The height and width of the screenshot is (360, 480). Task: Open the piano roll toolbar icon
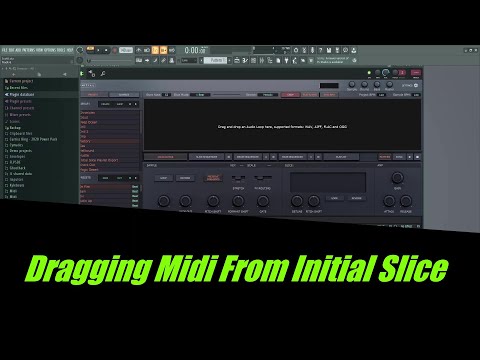pos(245,60)
